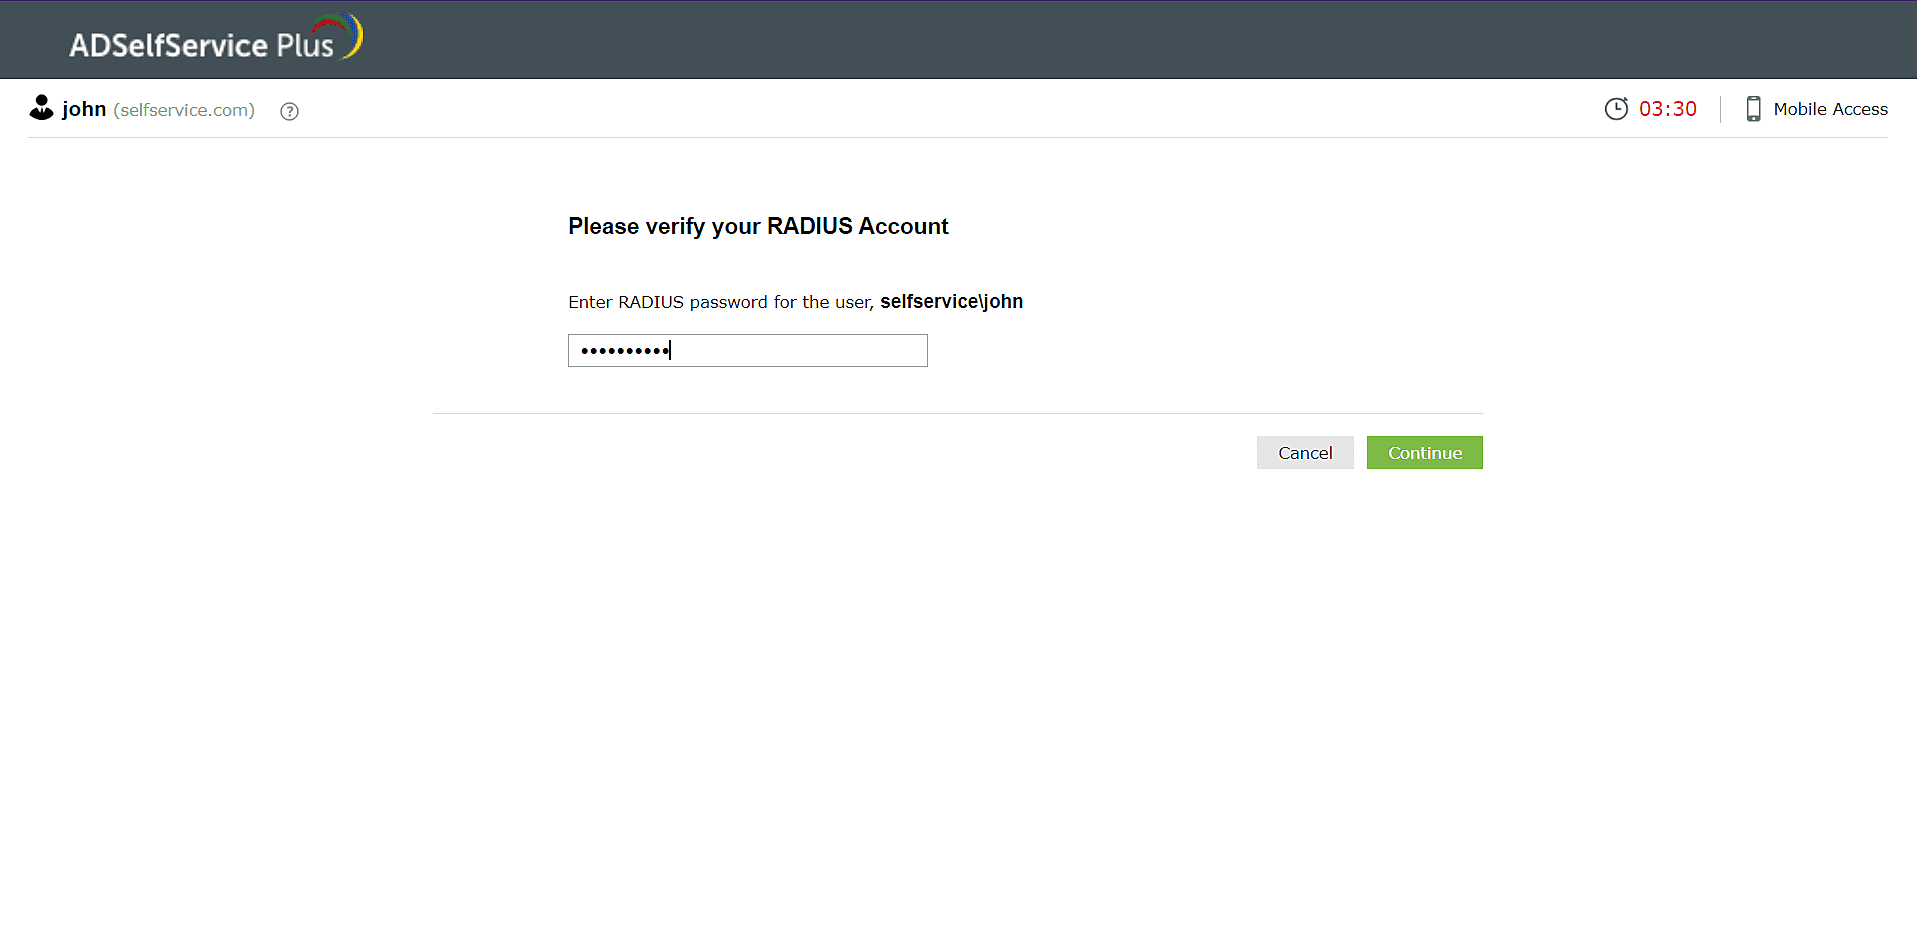
Task: Click the ADSelfService Plus logo
Action: coord(215,38)
